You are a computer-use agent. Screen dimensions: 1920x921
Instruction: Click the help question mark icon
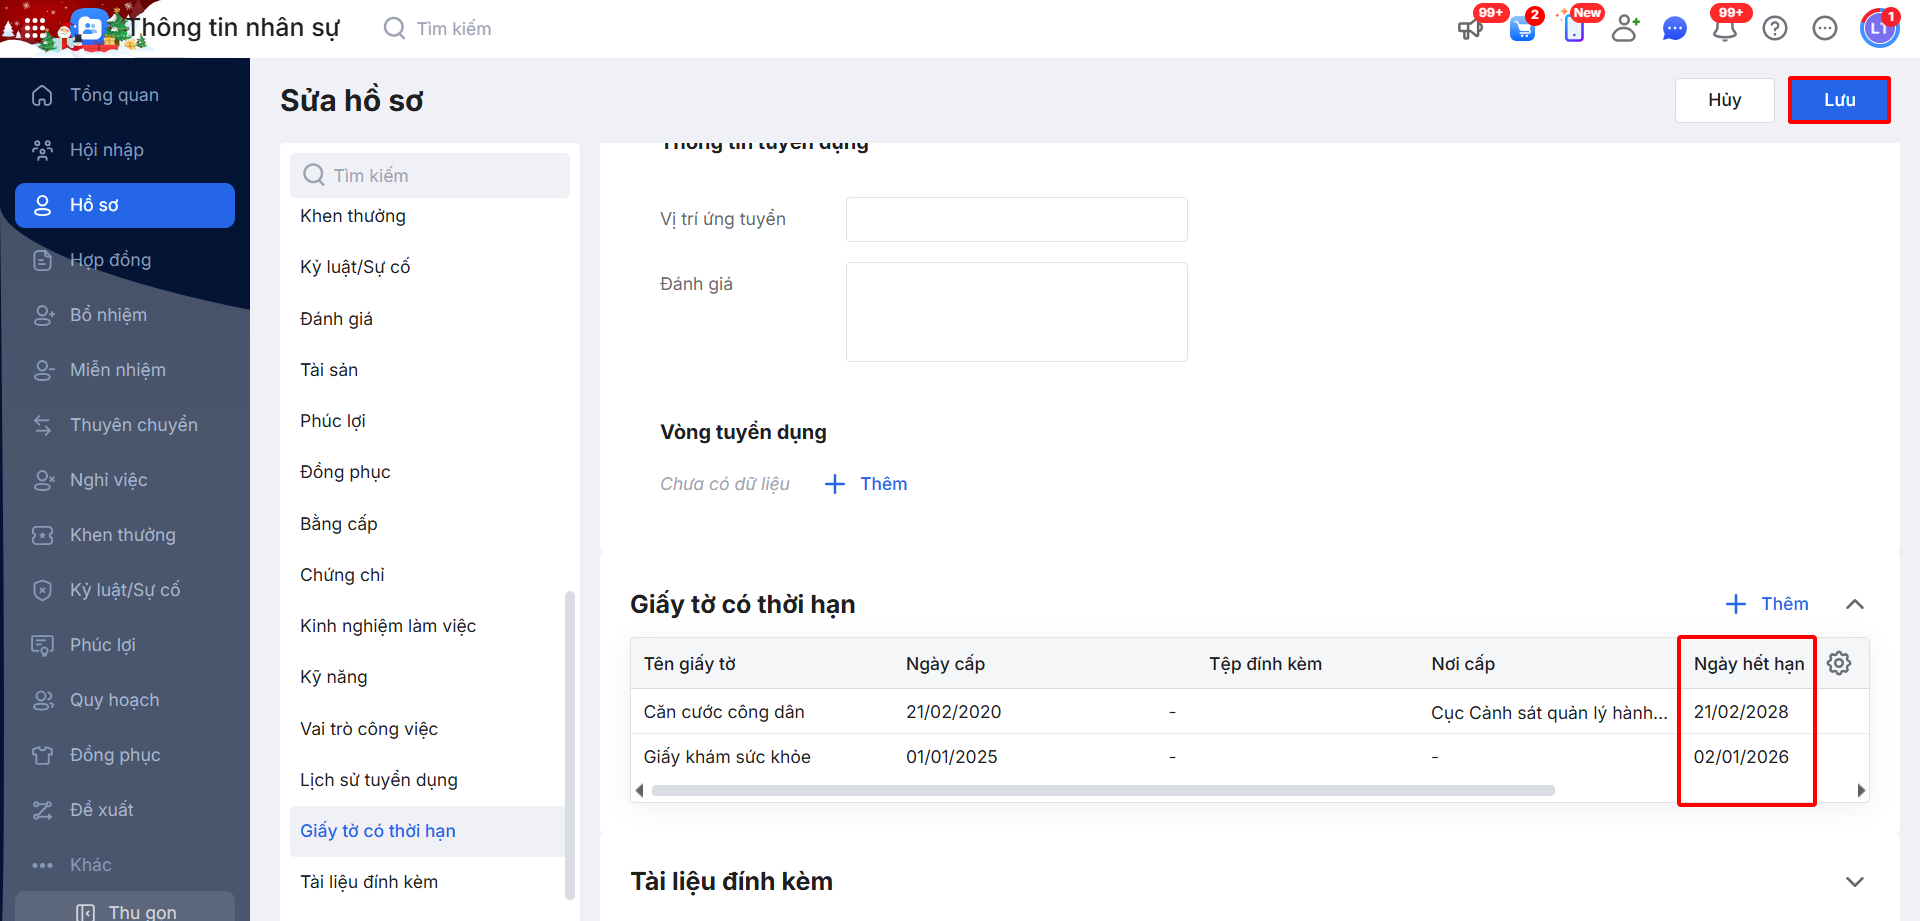pyautogui.click(x=1775, y=29)
